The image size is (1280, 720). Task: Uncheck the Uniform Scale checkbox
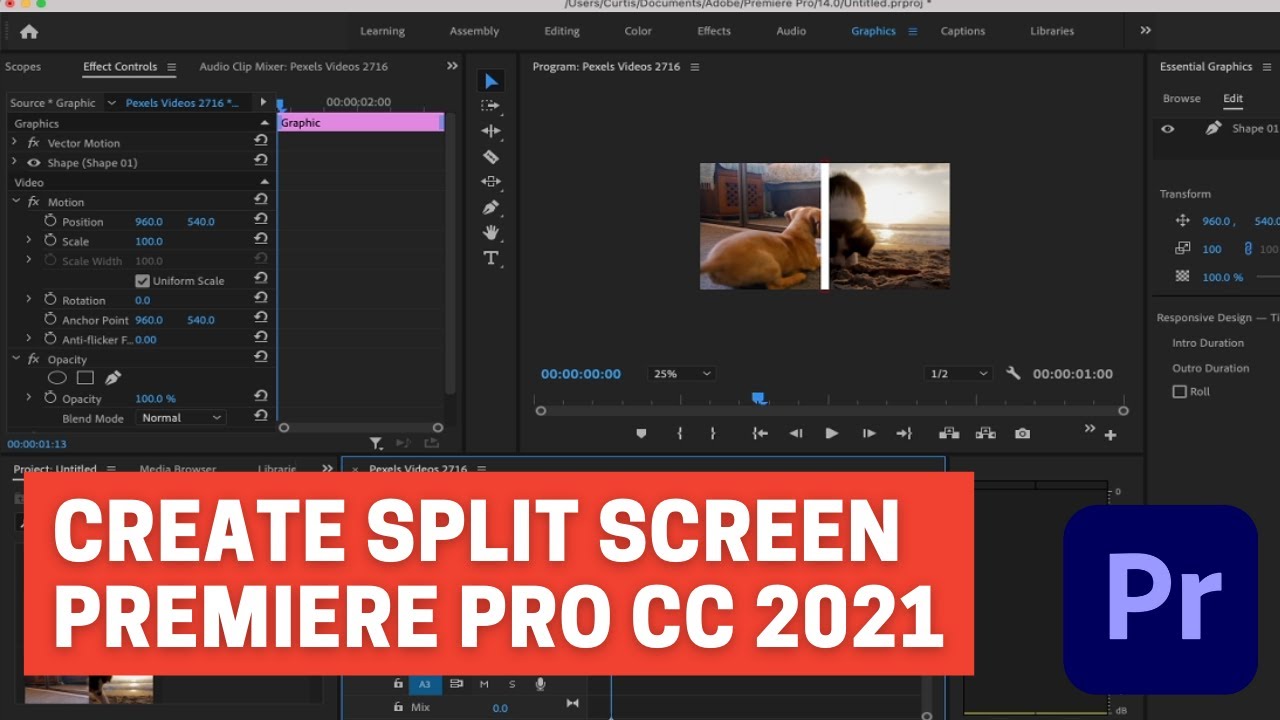pos(142,281)
